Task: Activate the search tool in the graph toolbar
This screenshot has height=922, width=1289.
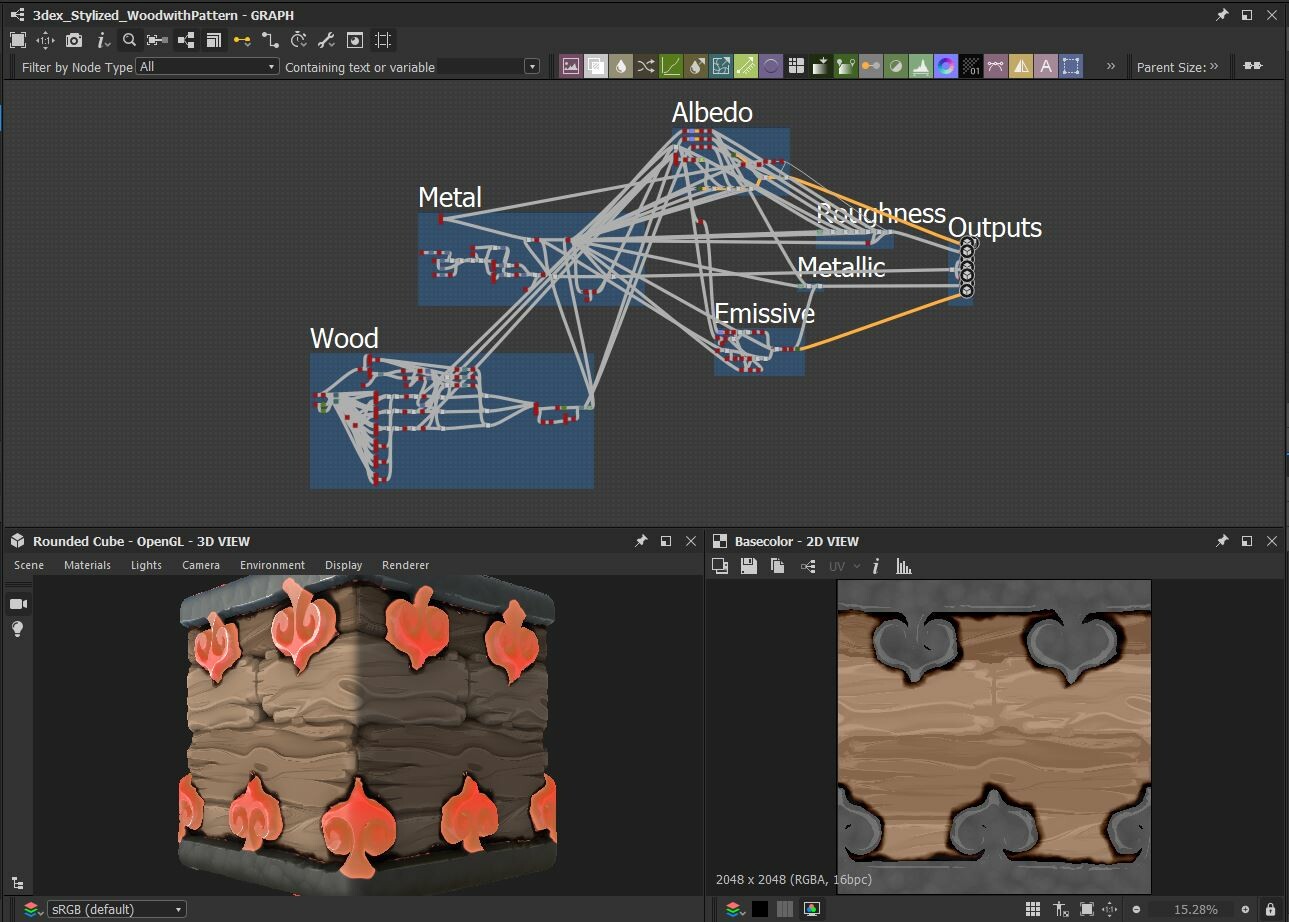Action: pyautogui.click(x=129, y=40)
